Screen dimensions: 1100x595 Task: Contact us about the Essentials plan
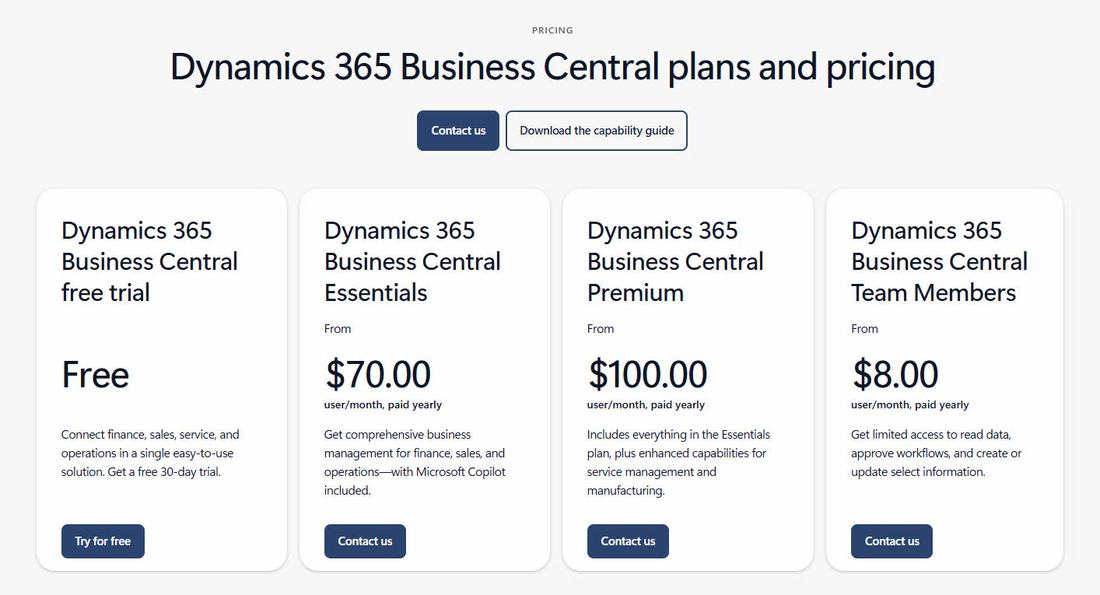coord(365,541)
